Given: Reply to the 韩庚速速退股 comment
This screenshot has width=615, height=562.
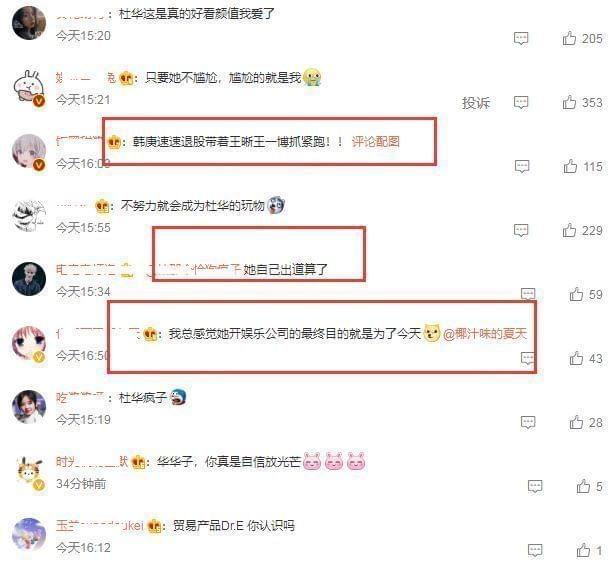Looking at the screenshot, I should point(522,166).
